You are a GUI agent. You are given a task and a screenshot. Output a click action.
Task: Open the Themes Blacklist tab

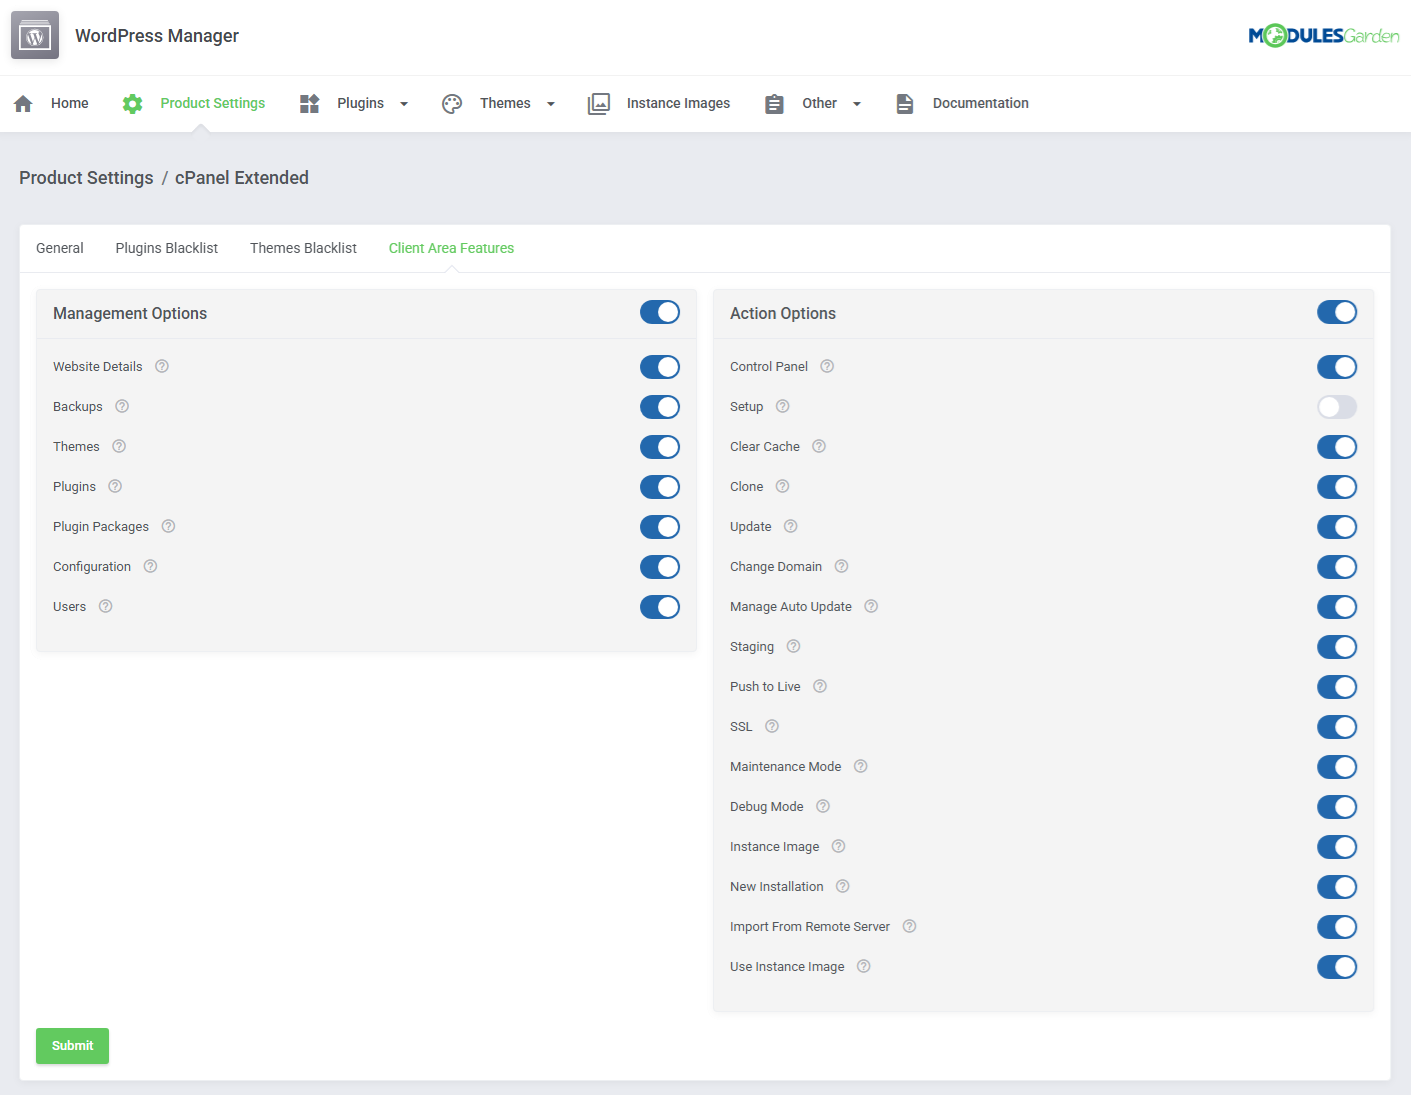click(303, 248)
